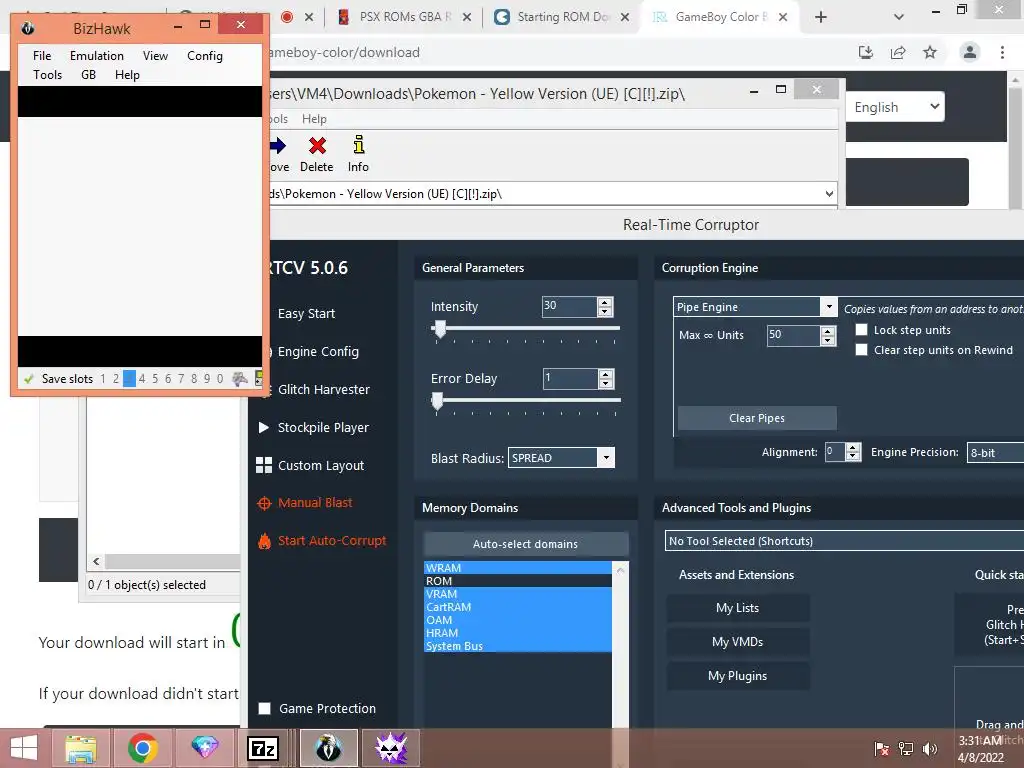This screenshot has height=768, width=1024.
Task: Click the Intensity slider handle
Action: [x=440, y=329]
